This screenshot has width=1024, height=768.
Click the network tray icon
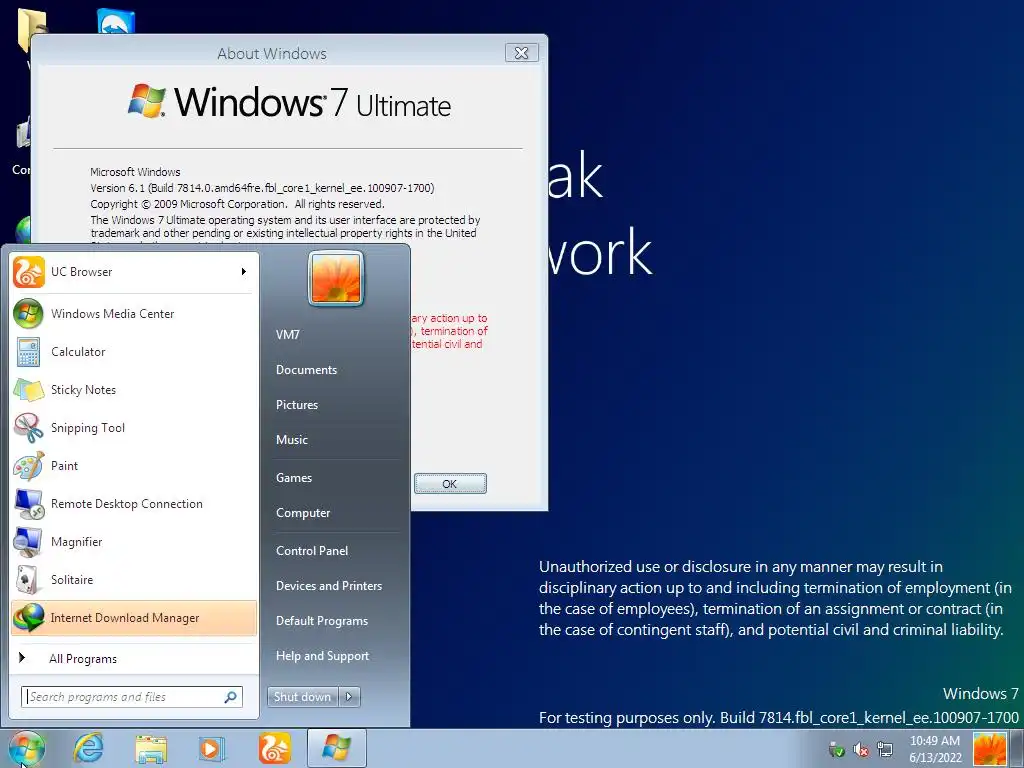click(x=885, y=750)
